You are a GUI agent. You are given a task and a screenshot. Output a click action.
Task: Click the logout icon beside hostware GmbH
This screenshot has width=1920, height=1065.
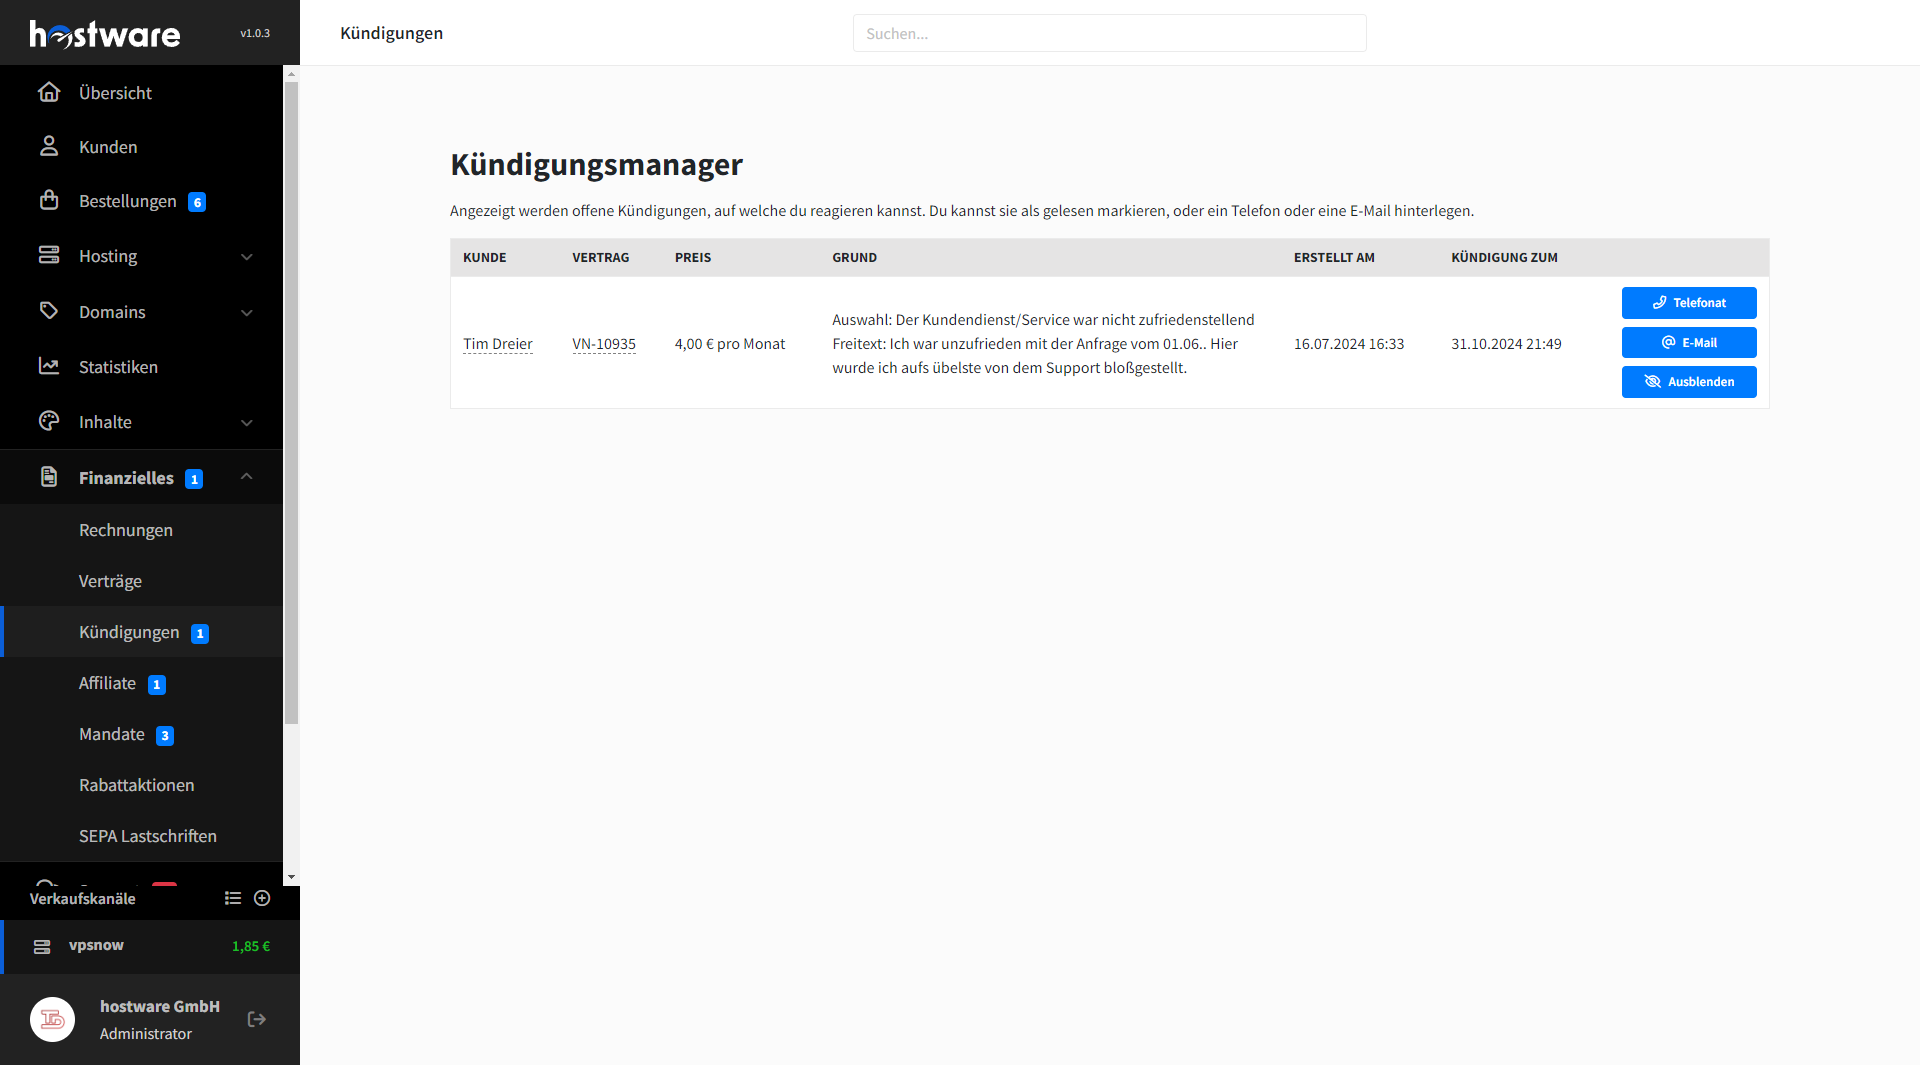click(x=257, y=1019)
